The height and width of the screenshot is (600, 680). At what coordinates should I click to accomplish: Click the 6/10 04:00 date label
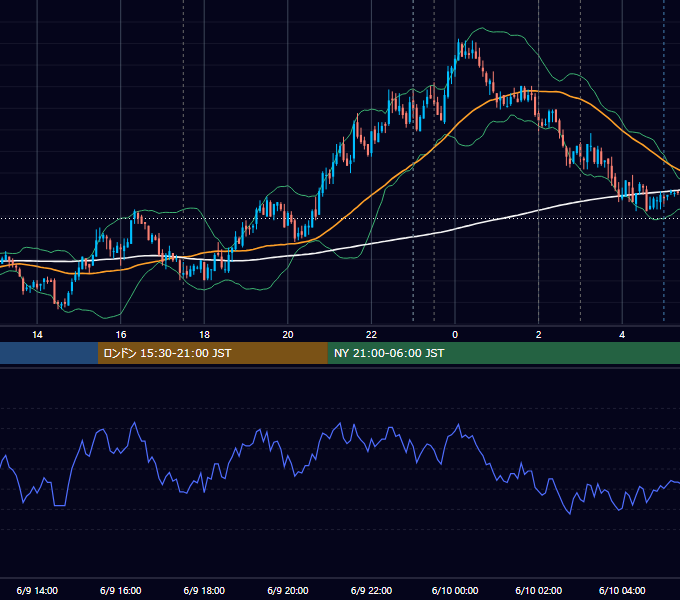622,590
